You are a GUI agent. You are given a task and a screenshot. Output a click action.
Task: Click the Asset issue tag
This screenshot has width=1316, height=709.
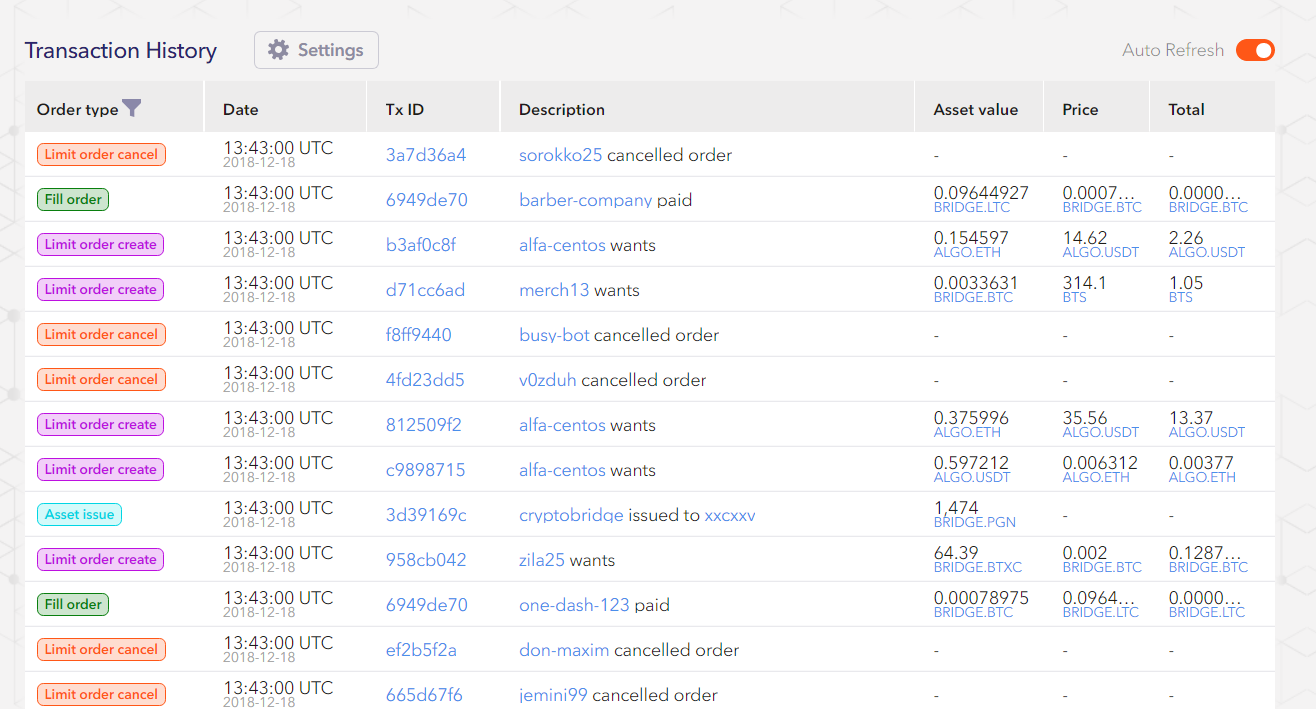(x=80, y=515)
